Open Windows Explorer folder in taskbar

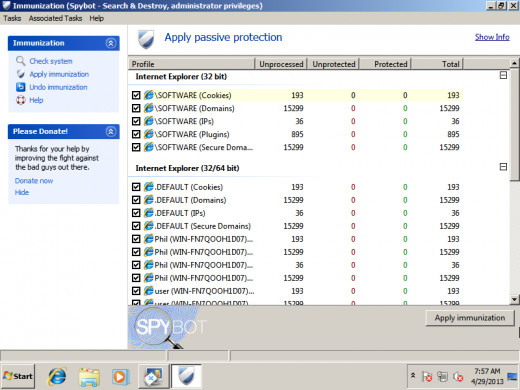click(x=89, y=377)
